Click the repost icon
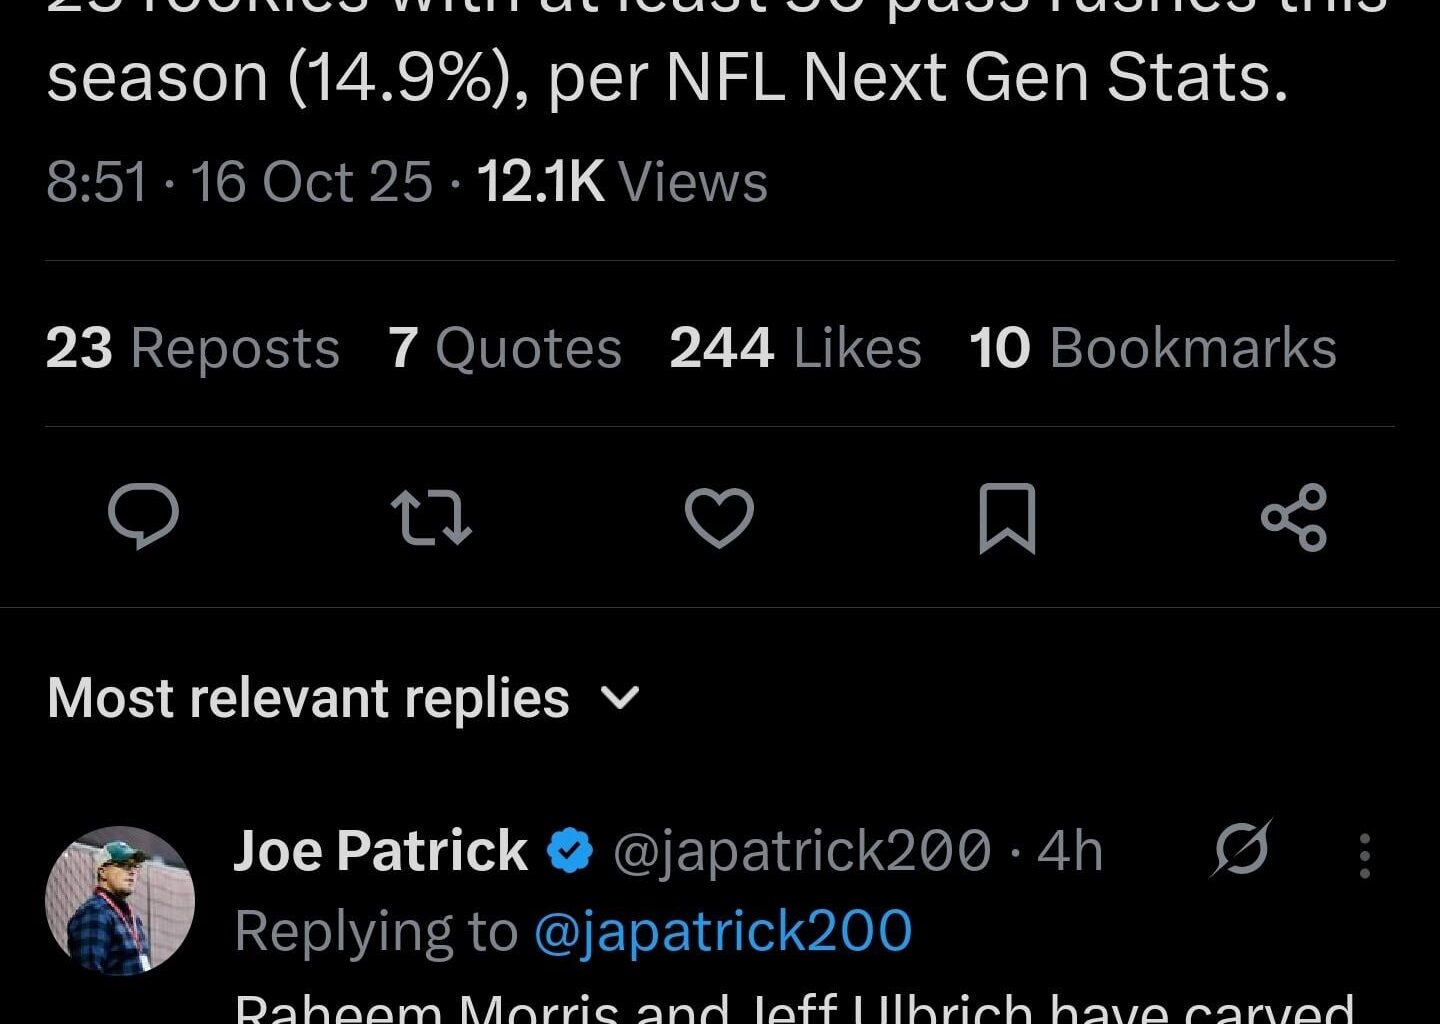 (x=432, y=516)
